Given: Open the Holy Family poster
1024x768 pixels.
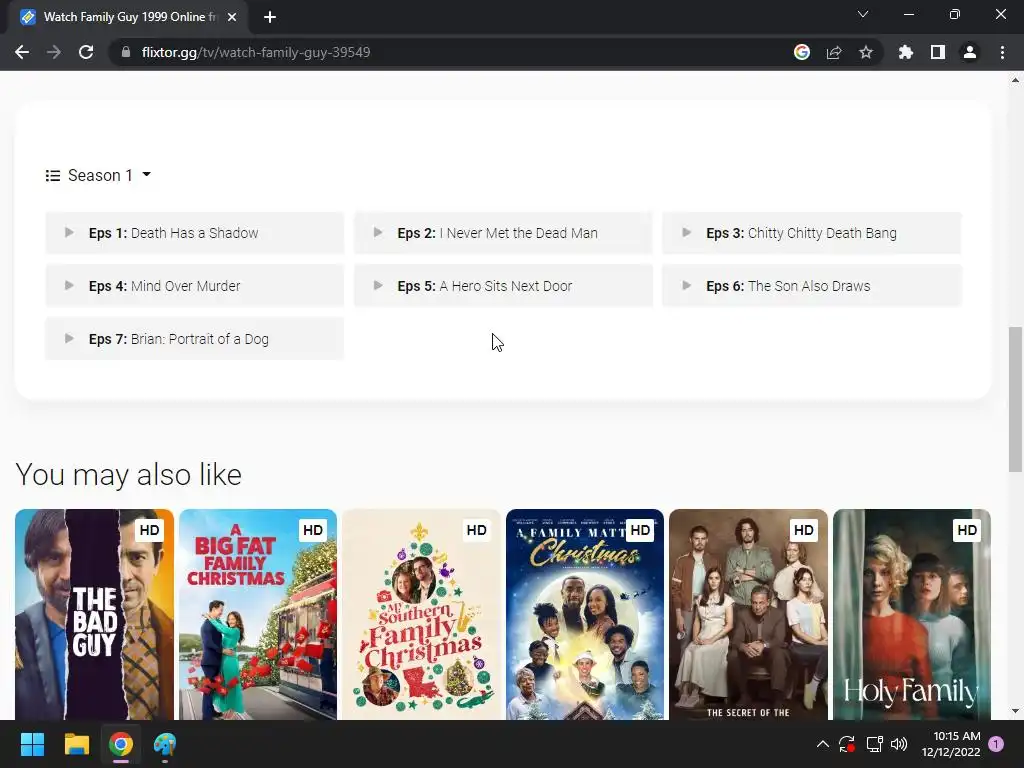Looking at the screenshot, I should click(x=912, y=615).
